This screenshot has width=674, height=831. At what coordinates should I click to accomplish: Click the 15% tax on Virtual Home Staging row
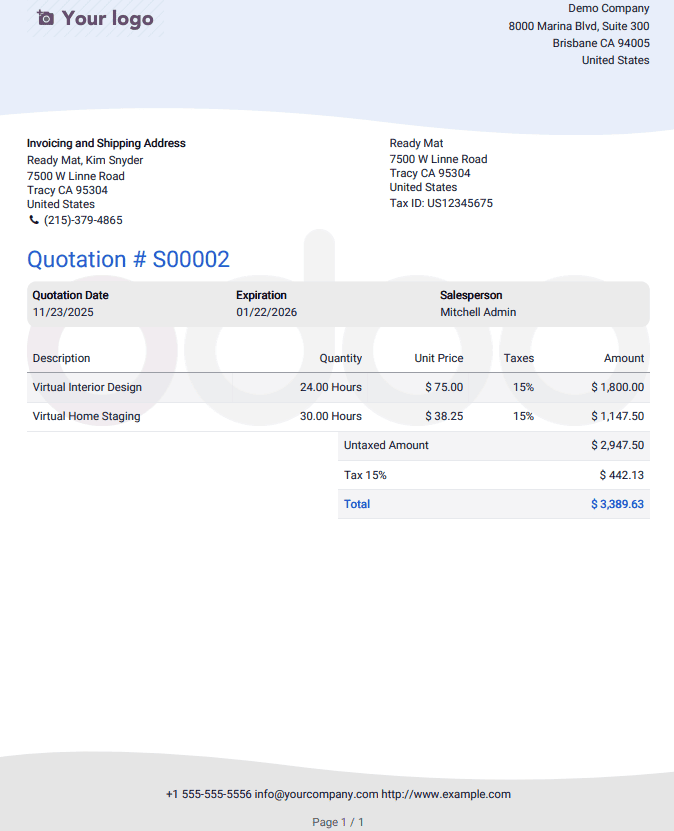click(x=524, y=417)
